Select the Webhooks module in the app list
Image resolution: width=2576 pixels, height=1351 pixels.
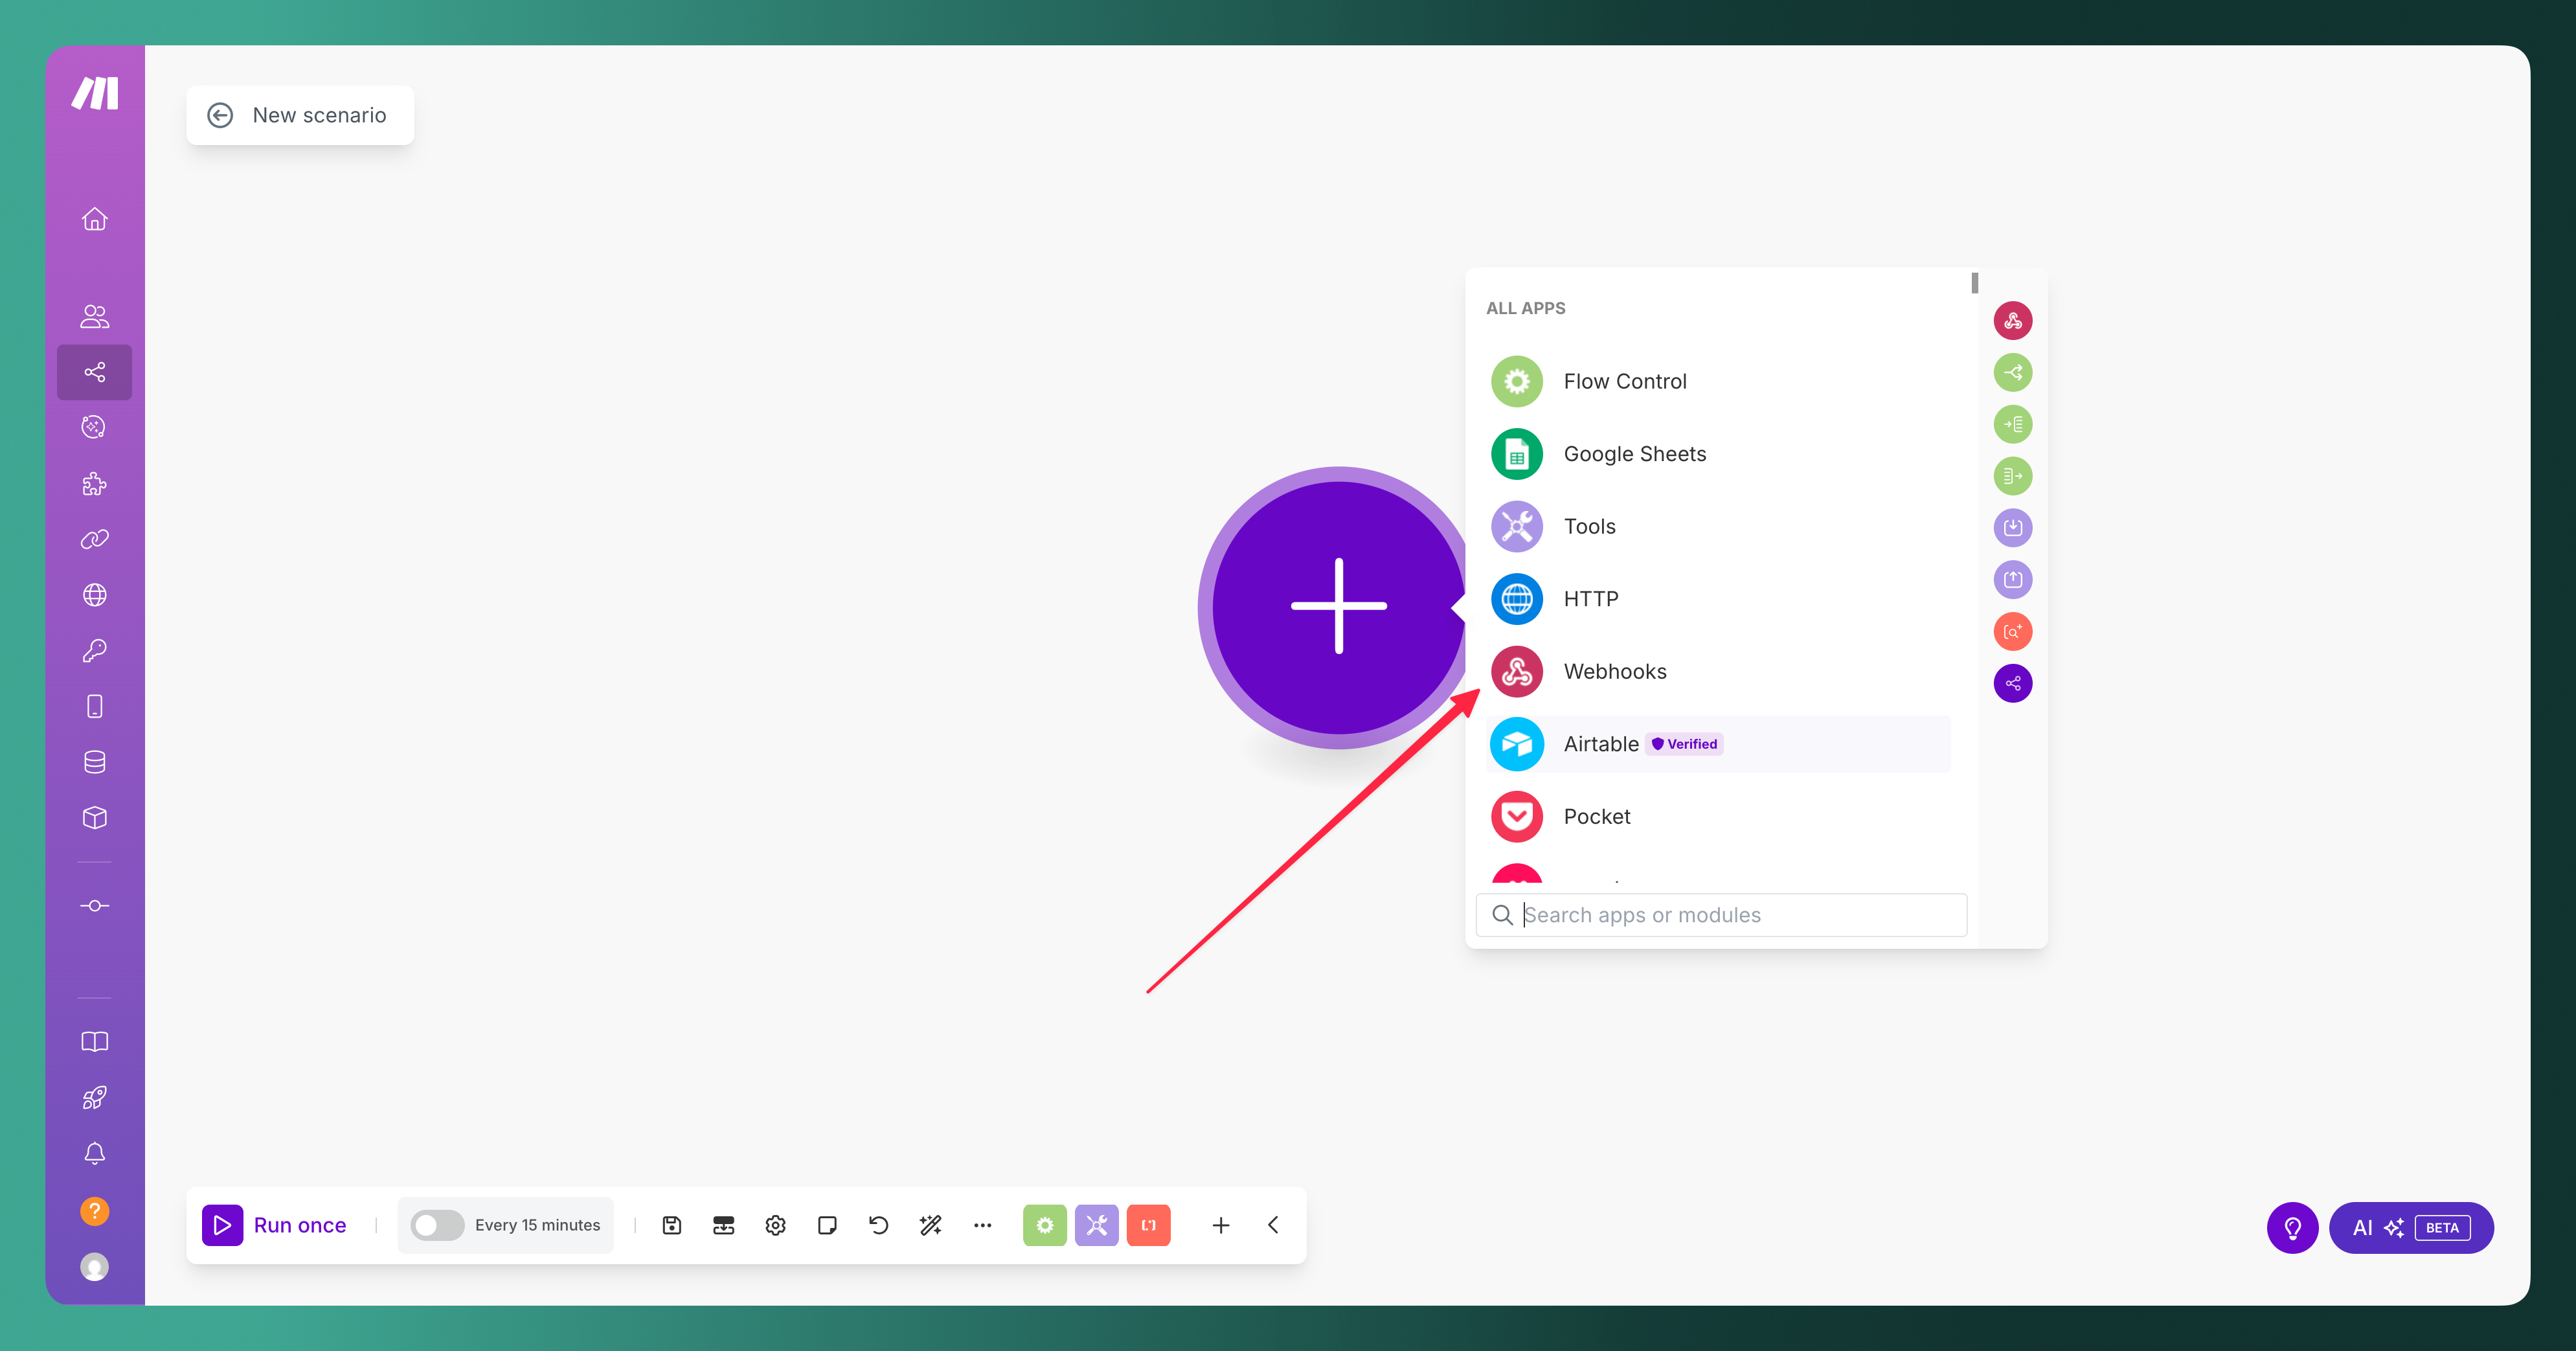1615,671
